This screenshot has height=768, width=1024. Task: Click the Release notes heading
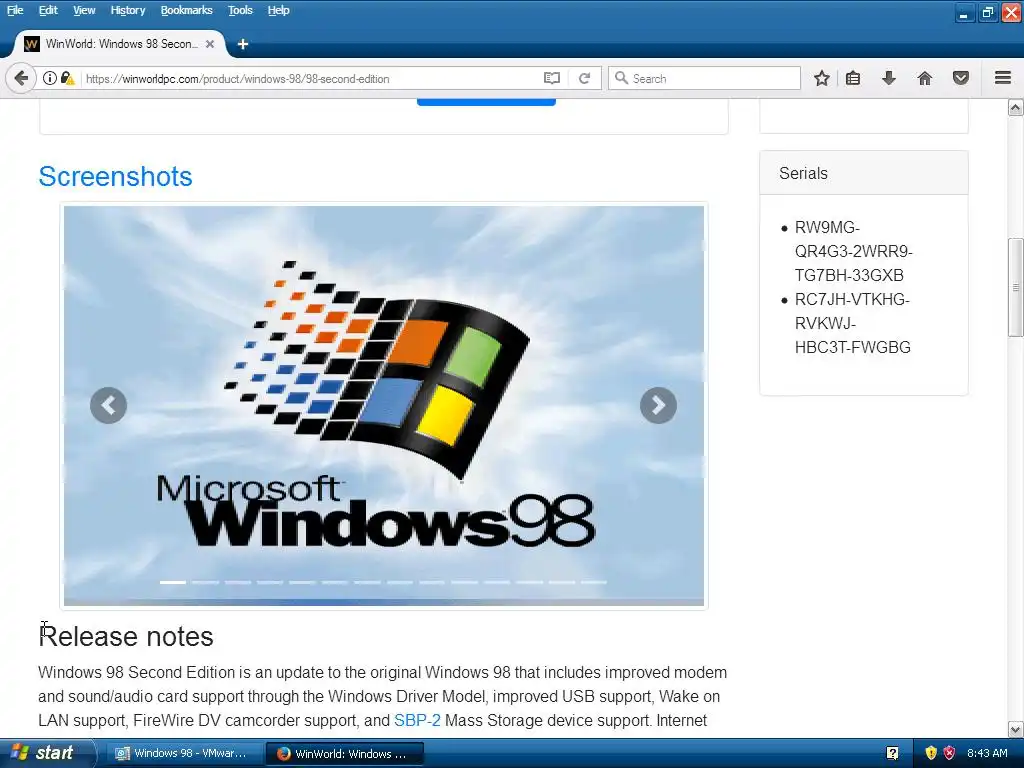point(125,636)
